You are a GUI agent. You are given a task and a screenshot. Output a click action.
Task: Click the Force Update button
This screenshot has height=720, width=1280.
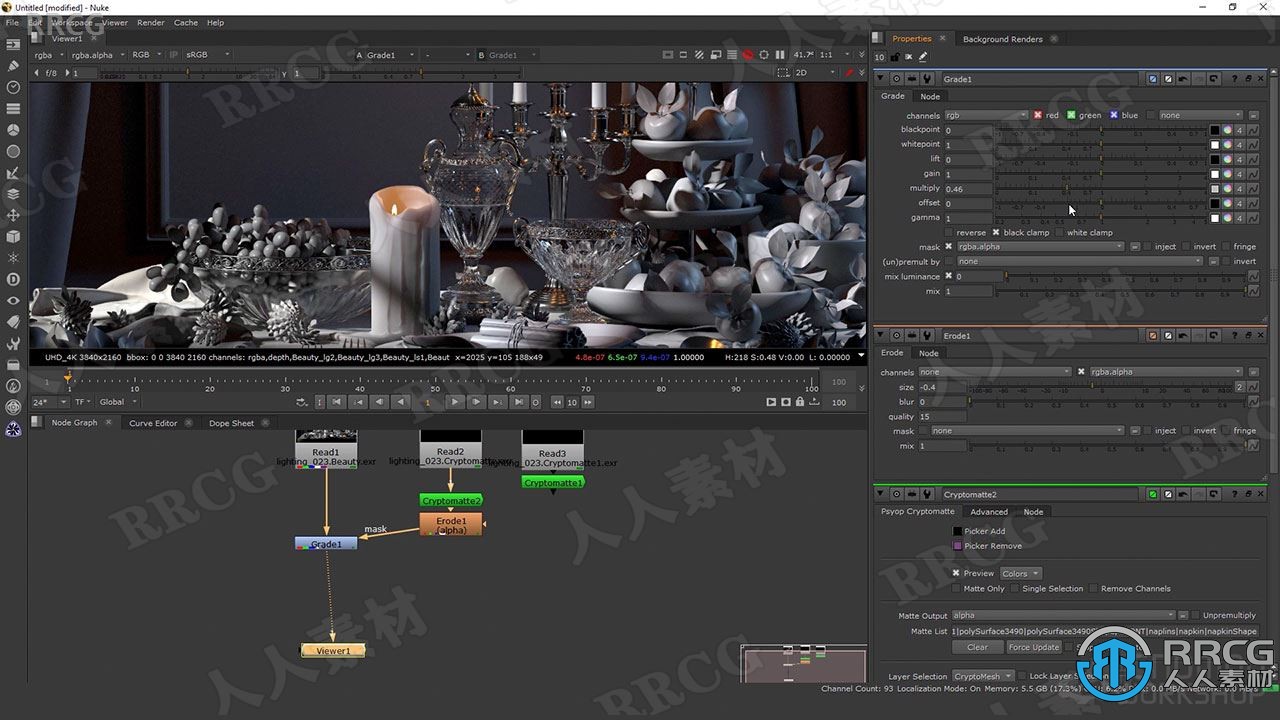coord(1034,647)
